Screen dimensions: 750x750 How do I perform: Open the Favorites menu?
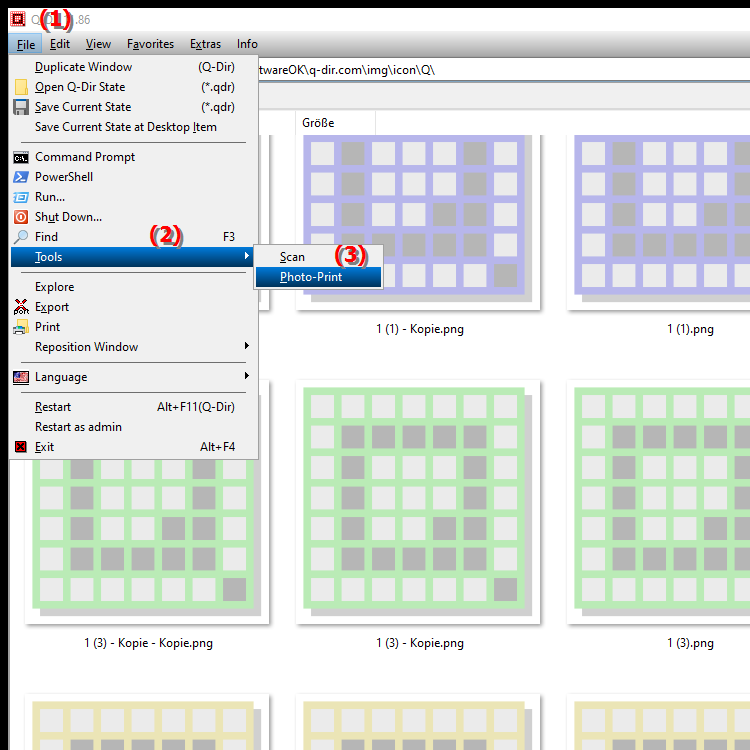[150, 44]
